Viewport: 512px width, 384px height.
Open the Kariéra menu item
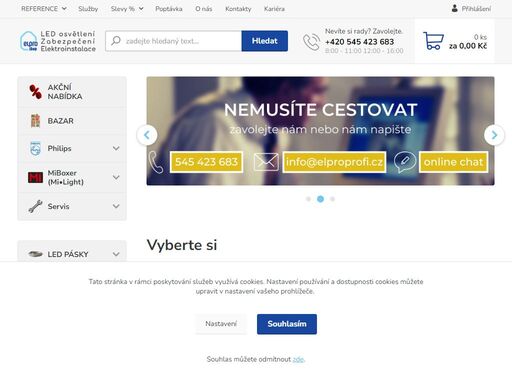pyautogui.click(x=274, y=9)
